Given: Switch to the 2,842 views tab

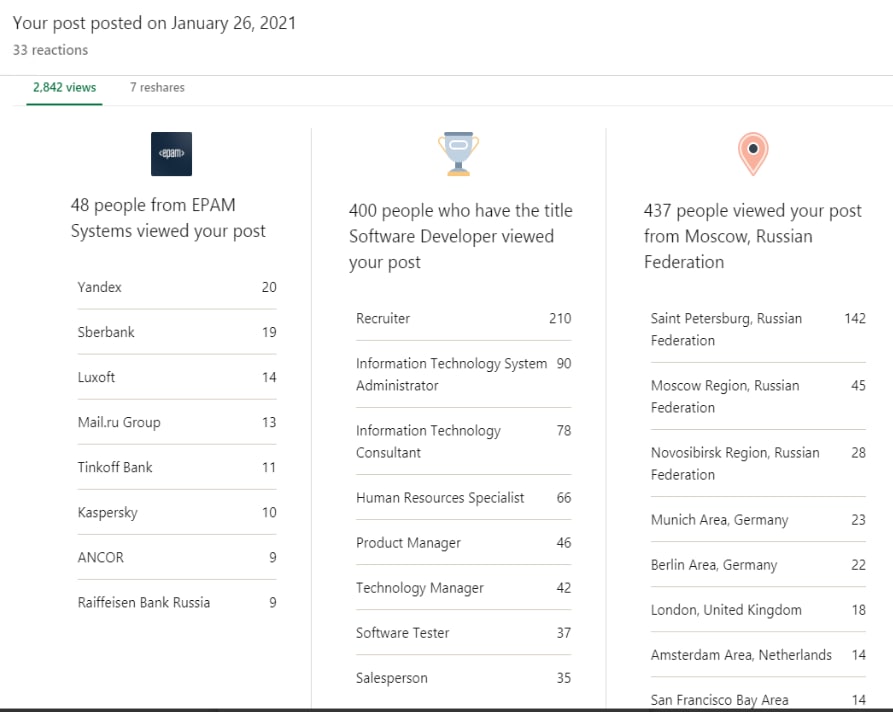Looking at the screenshot, I should pyautogui.click(x=64, y=88).
